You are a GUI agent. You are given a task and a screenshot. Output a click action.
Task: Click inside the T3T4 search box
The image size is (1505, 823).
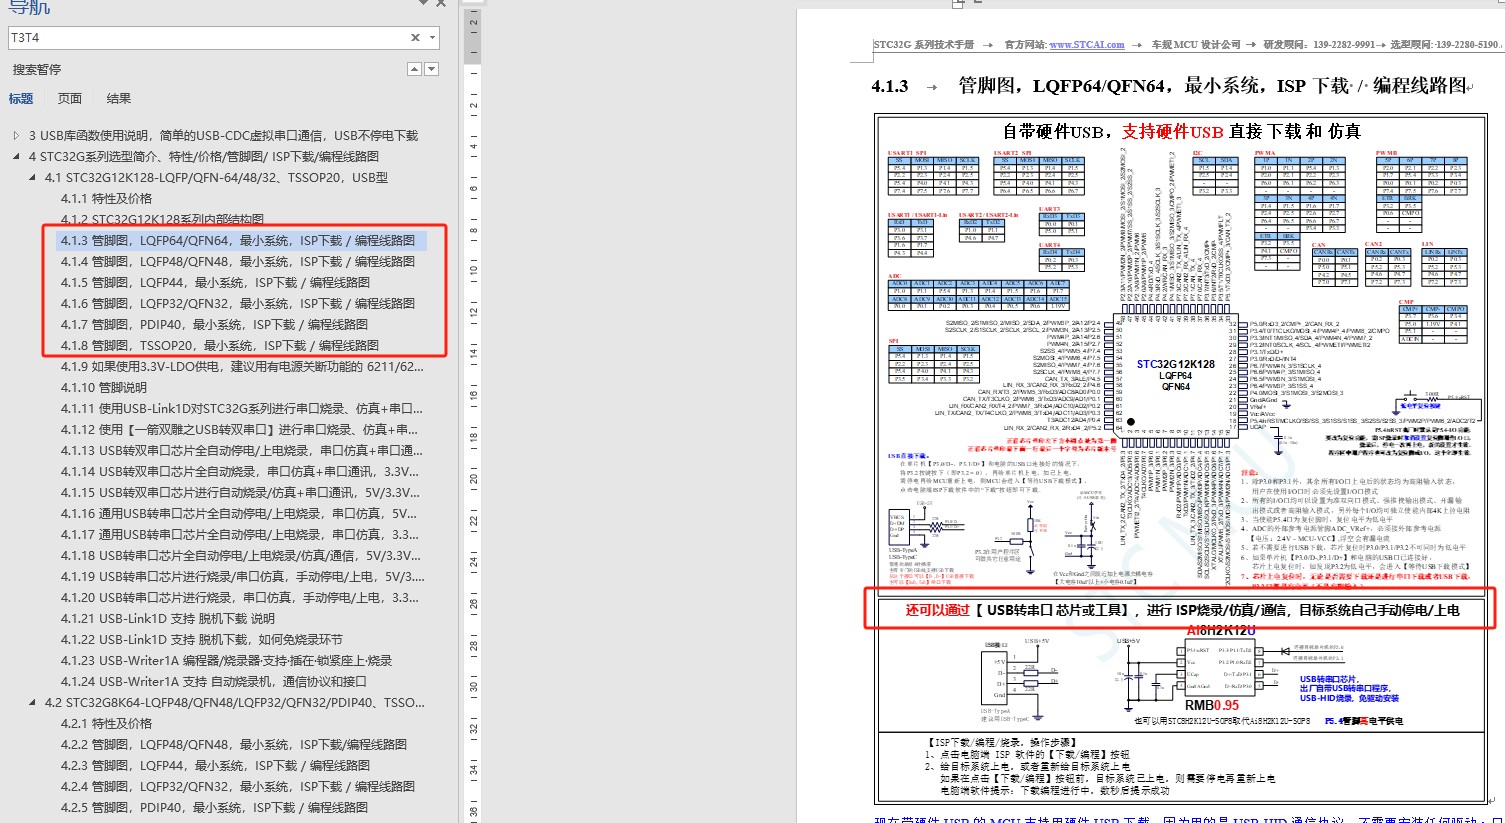point(208,38)
